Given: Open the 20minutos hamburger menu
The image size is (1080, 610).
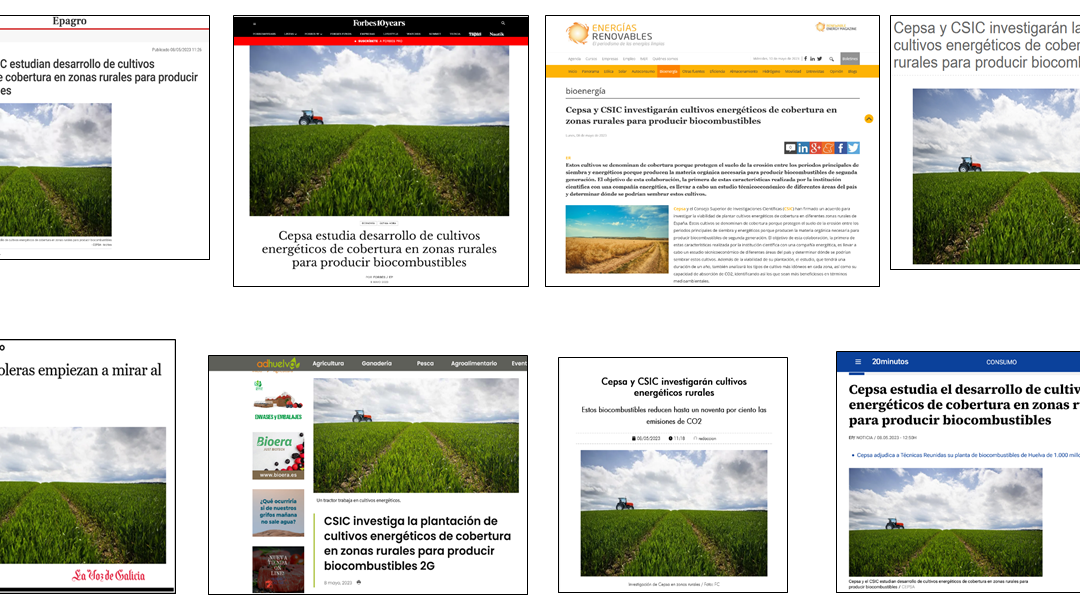Looking at the screenshot, I should pyautogui.click(x=858, y=361).
